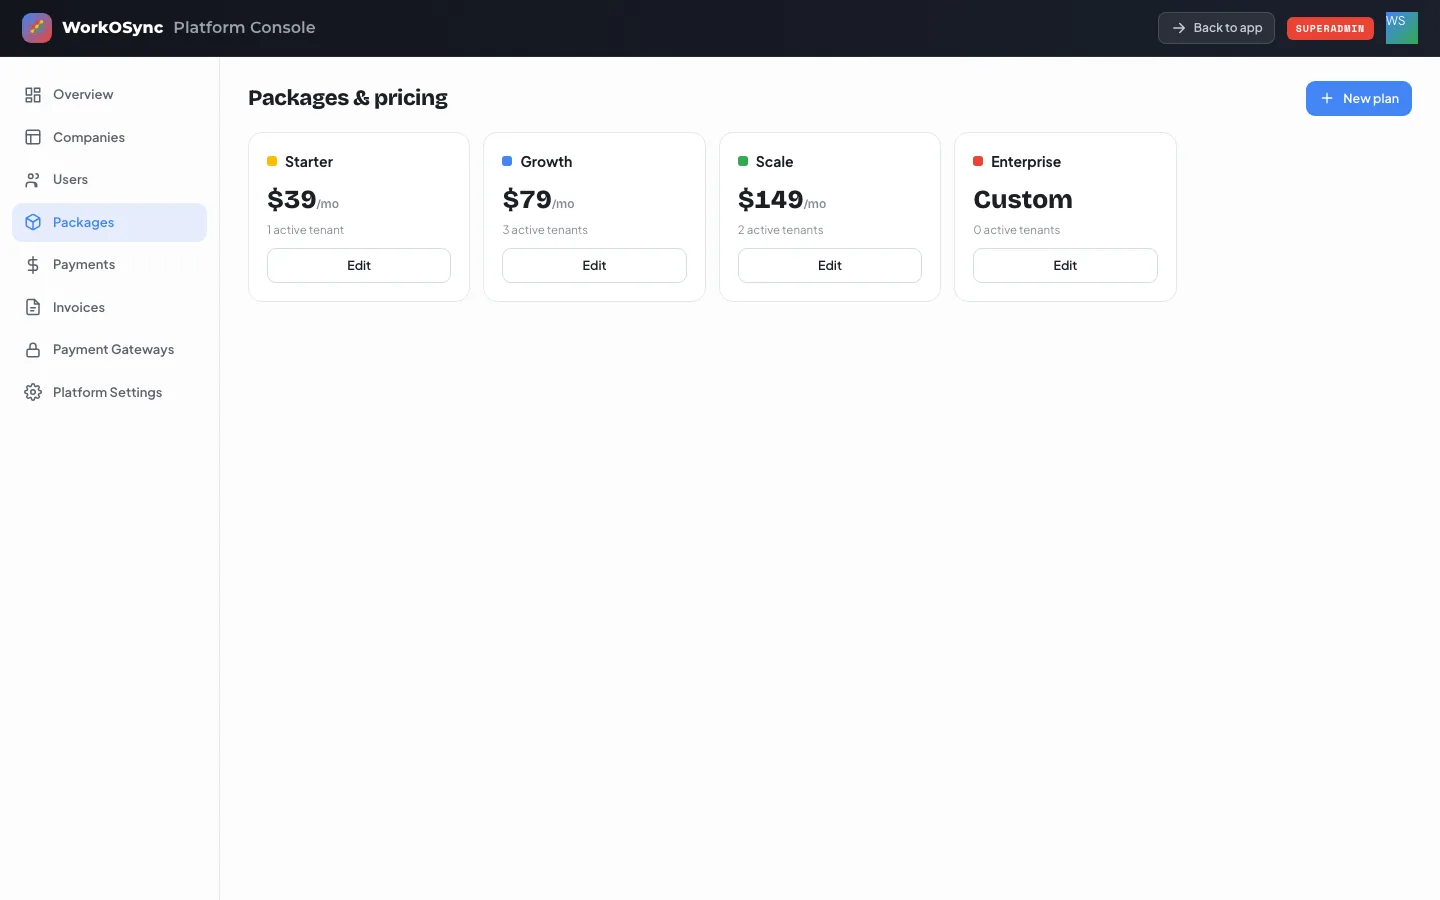
Task: Edit the Starter plan
Action: (359, 265)
